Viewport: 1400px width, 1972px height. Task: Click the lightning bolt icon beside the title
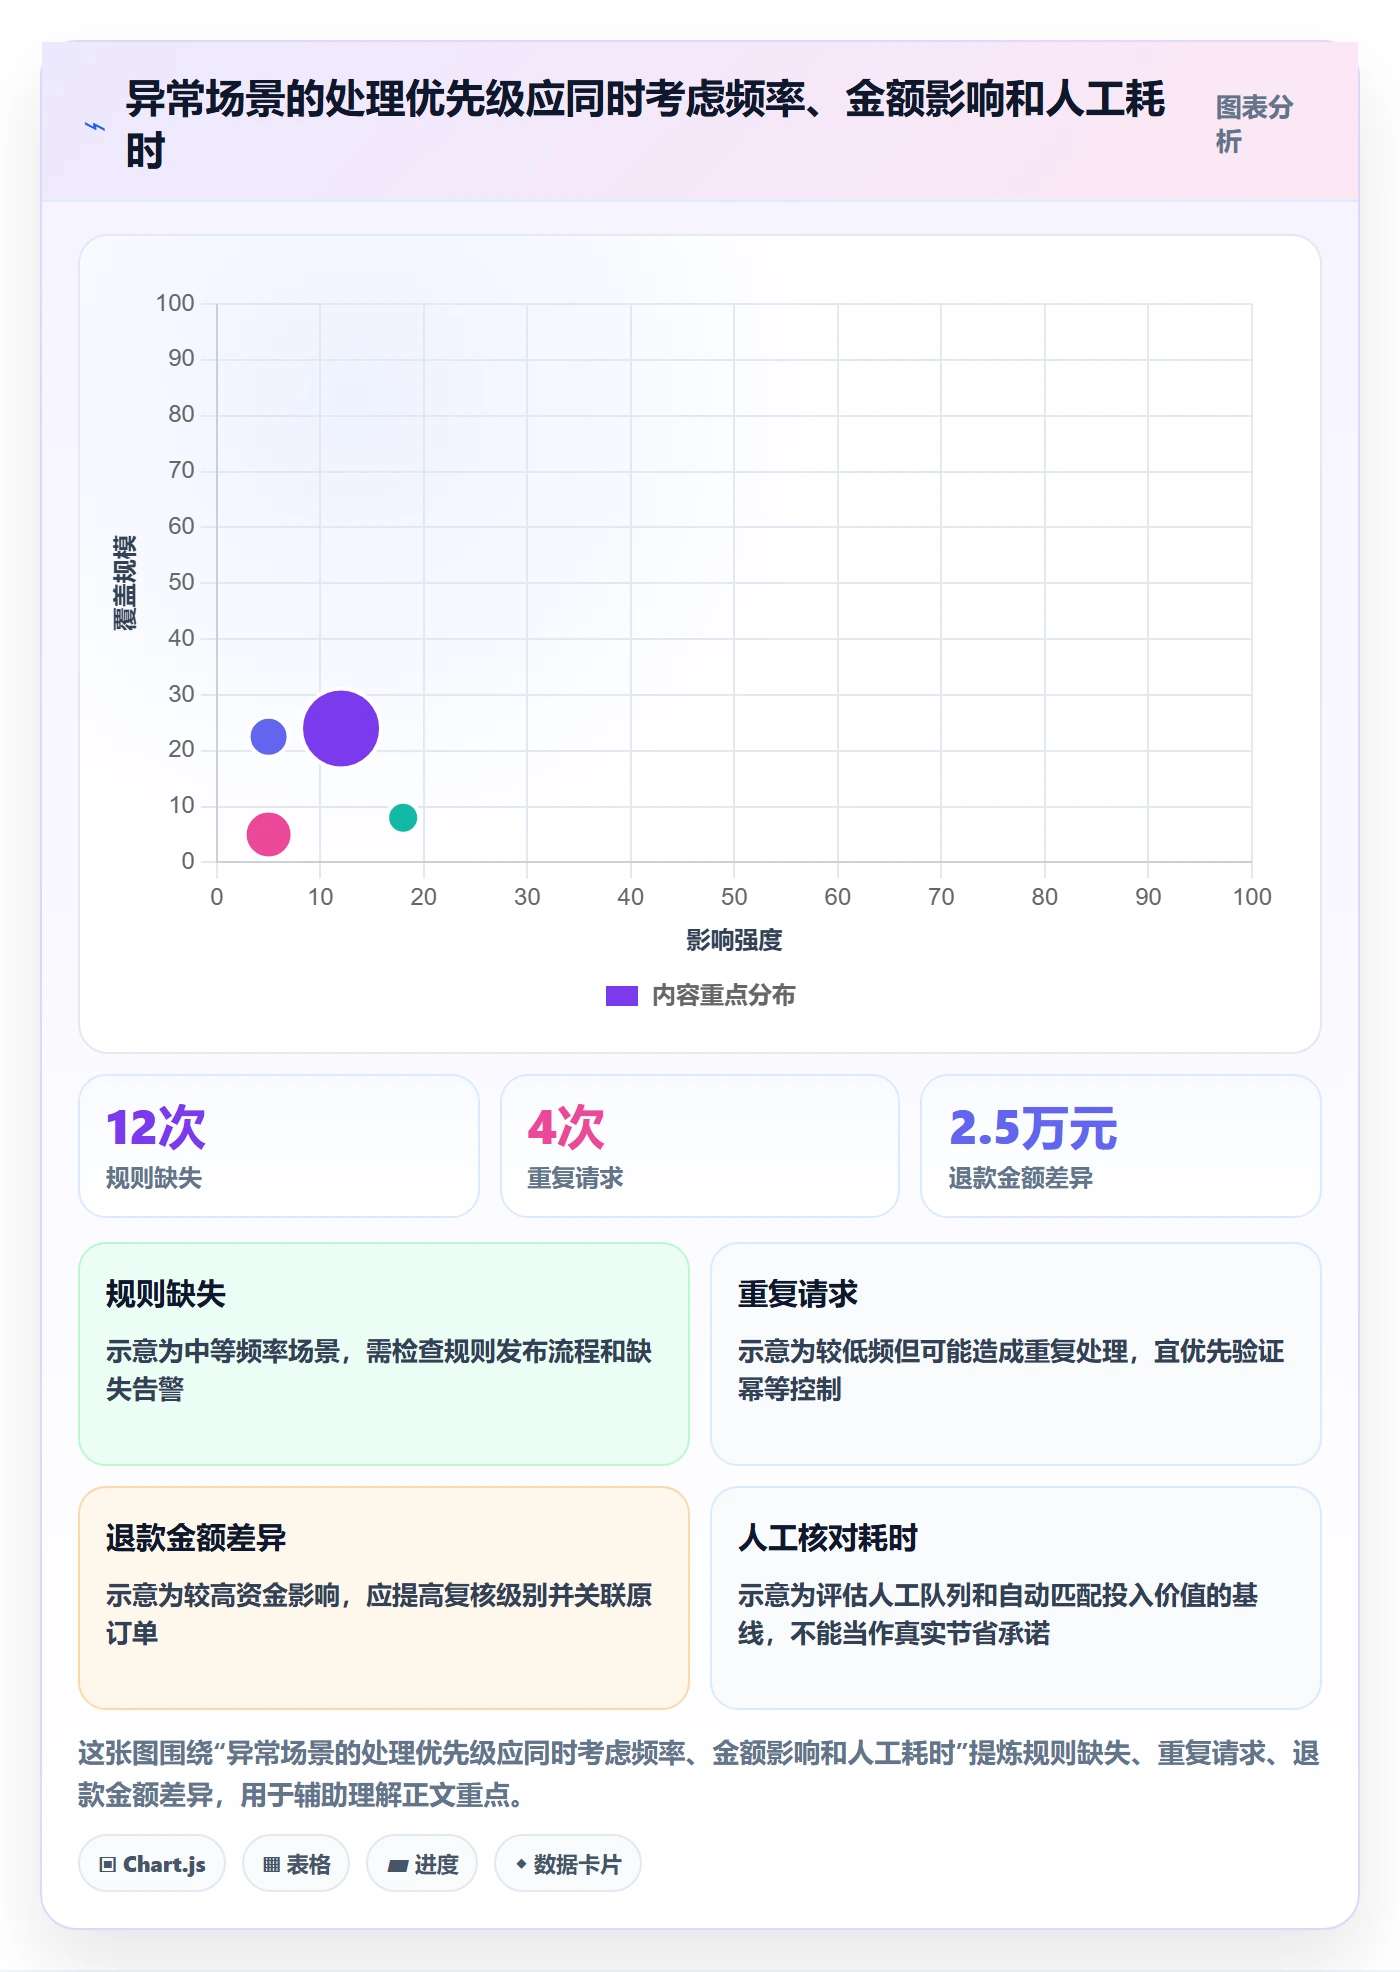coord(95,126)
